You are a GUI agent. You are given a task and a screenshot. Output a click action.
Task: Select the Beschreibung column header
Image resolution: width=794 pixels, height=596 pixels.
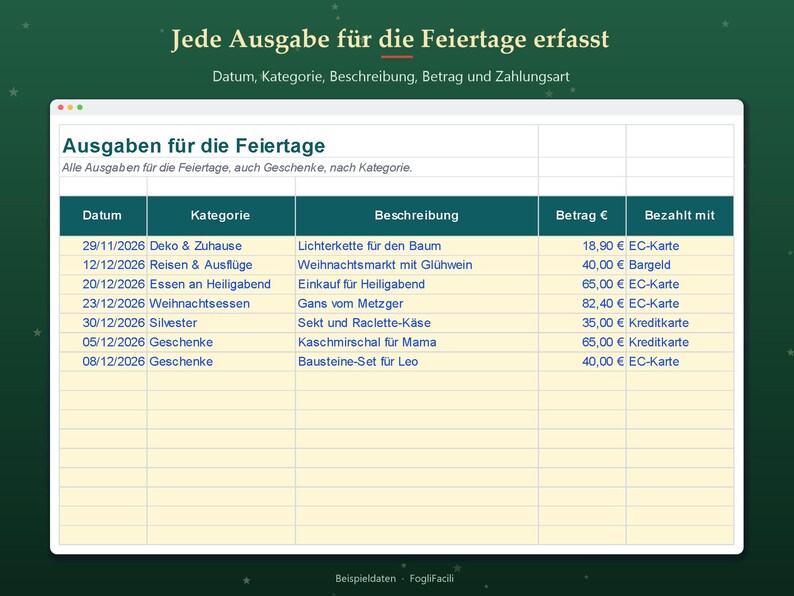[417, 216]
